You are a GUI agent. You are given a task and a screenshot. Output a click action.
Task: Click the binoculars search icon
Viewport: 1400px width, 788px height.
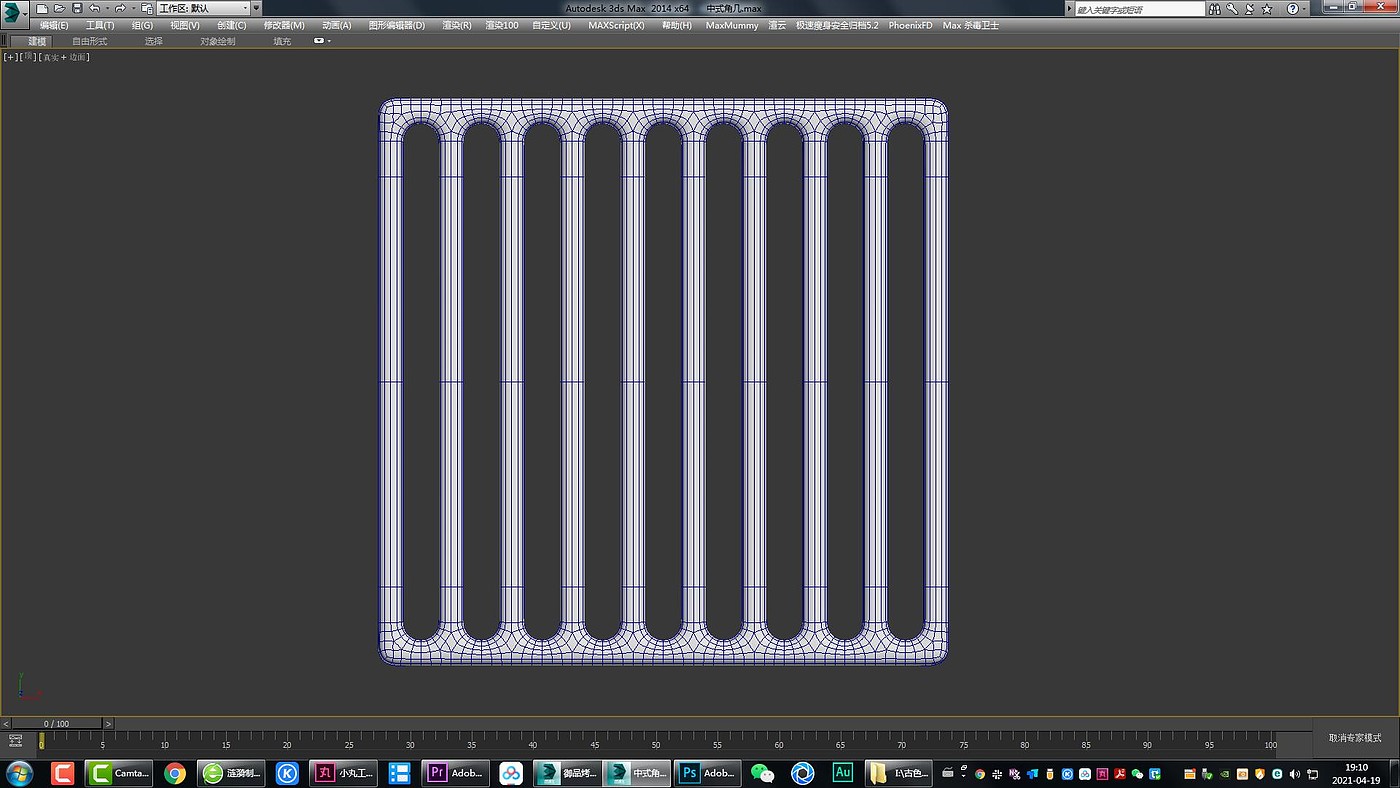click(x=1214, y=9)
